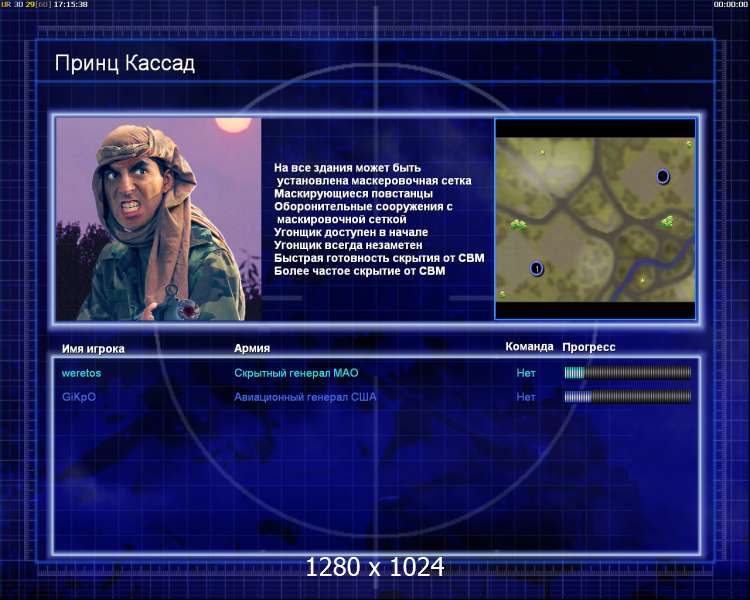This screenshot has height=600, width=750.
Task: Click the "Армия" column header
Action: [252, 348]
